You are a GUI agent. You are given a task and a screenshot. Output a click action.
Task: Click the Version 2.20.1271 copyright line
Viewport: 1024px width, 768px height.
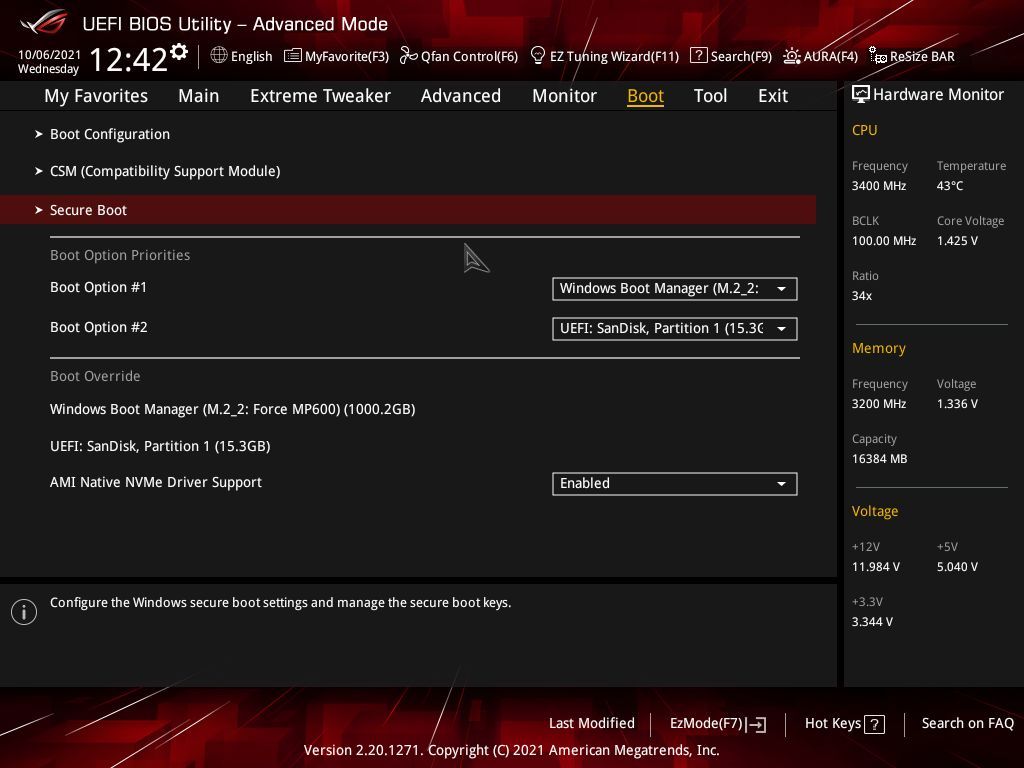pos(511,750)
